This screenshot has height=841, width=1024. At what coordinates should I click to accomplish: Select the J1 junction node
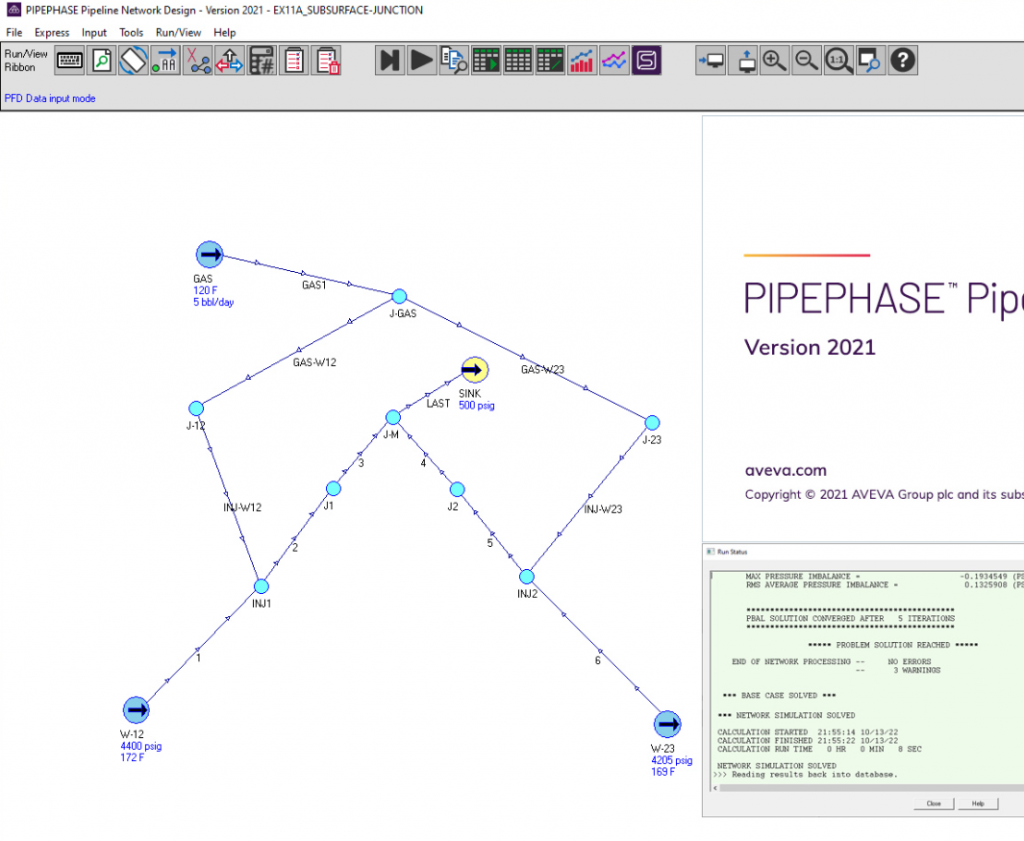(x=333, y=488)
